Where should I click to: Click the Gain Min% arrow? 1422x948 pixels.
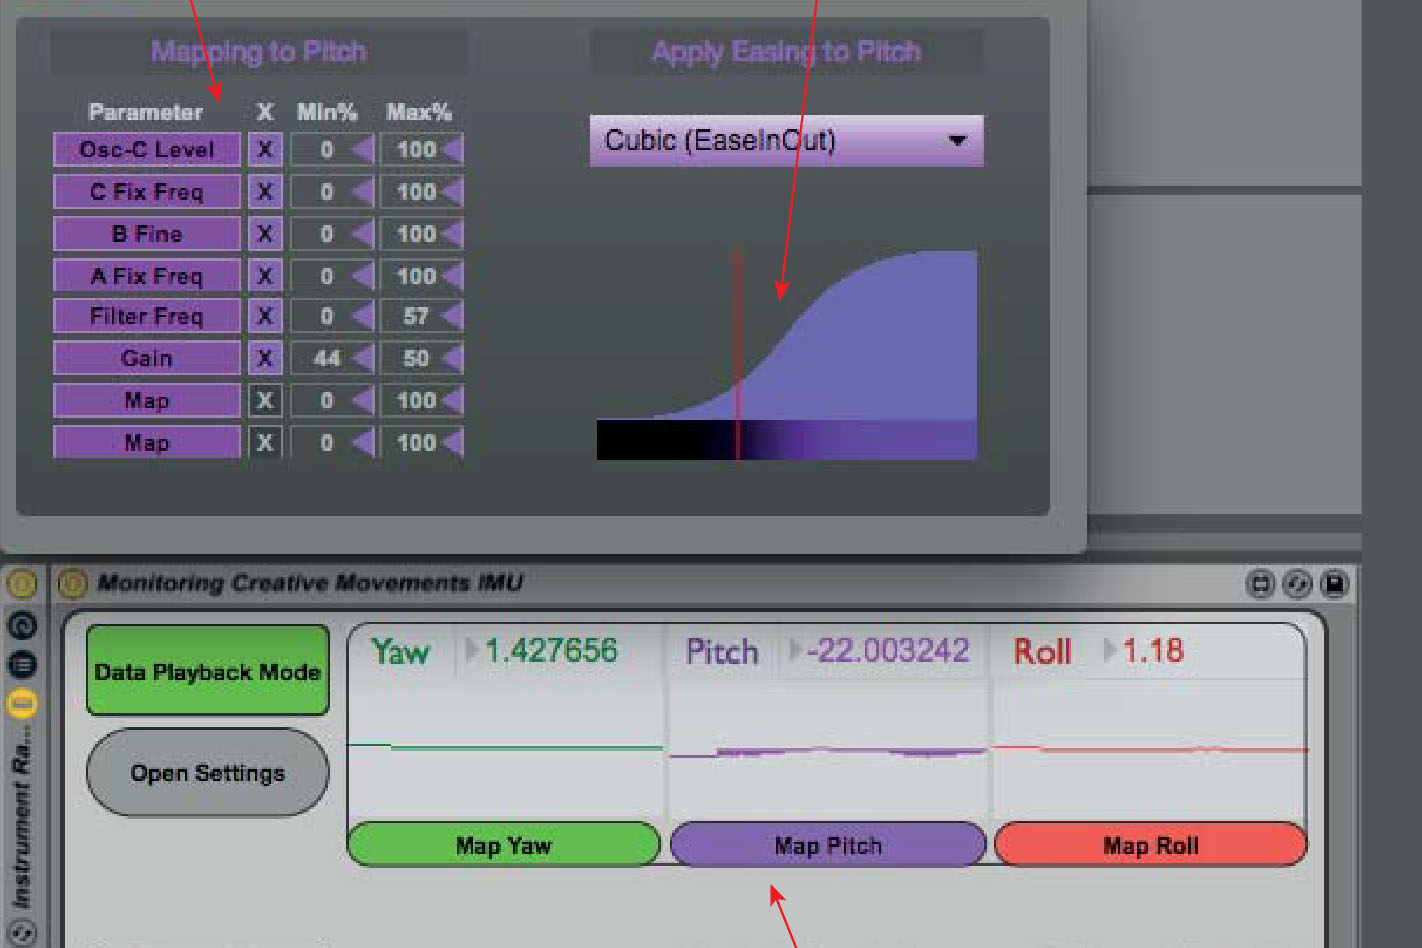tap(362, 359)
